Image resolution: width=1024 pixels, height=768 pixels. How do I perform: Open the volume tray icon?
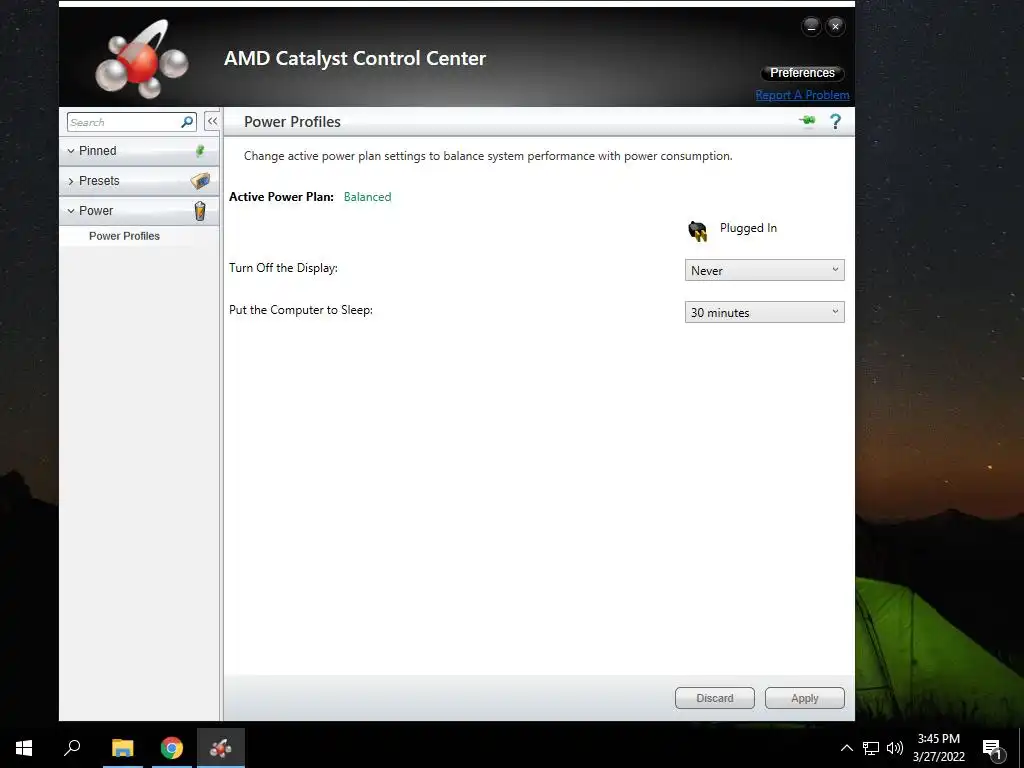click(895, 748)
